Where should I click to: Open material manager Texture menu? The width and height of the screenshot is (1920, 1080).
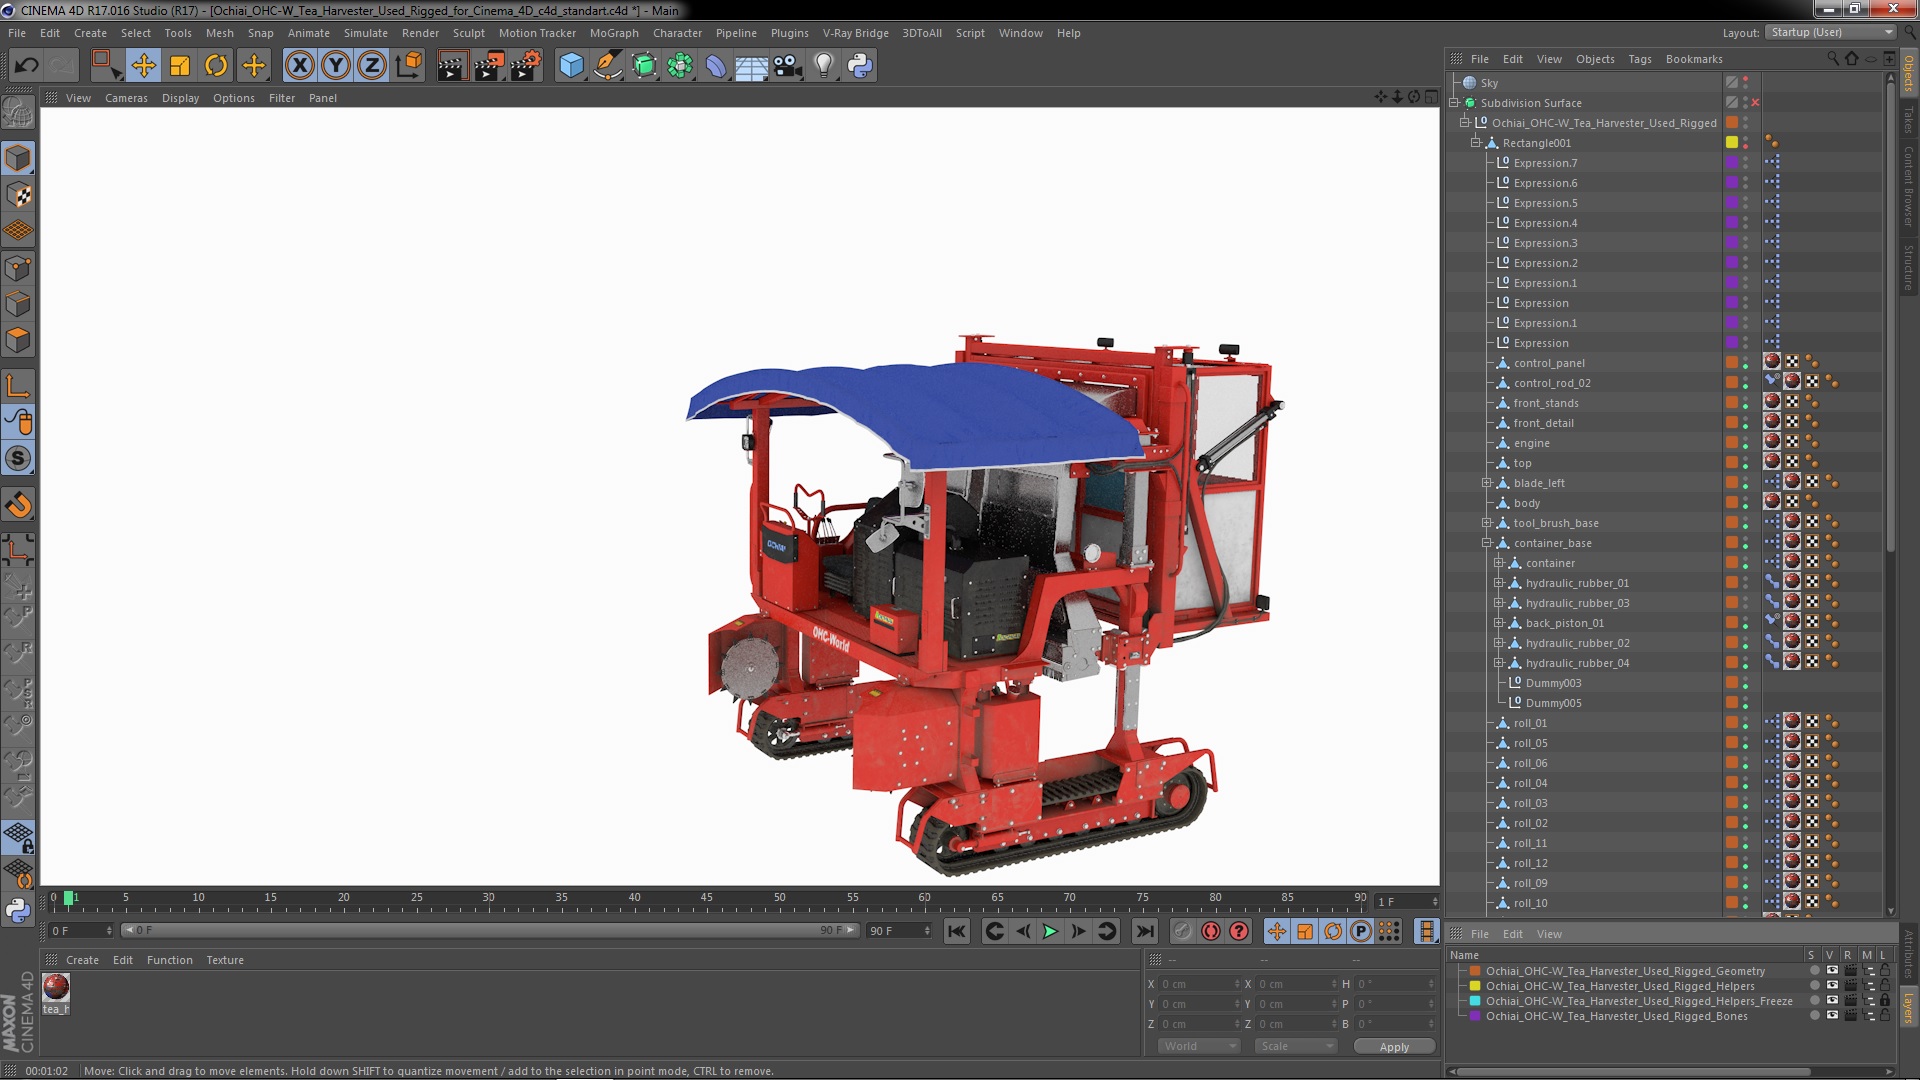225,960
